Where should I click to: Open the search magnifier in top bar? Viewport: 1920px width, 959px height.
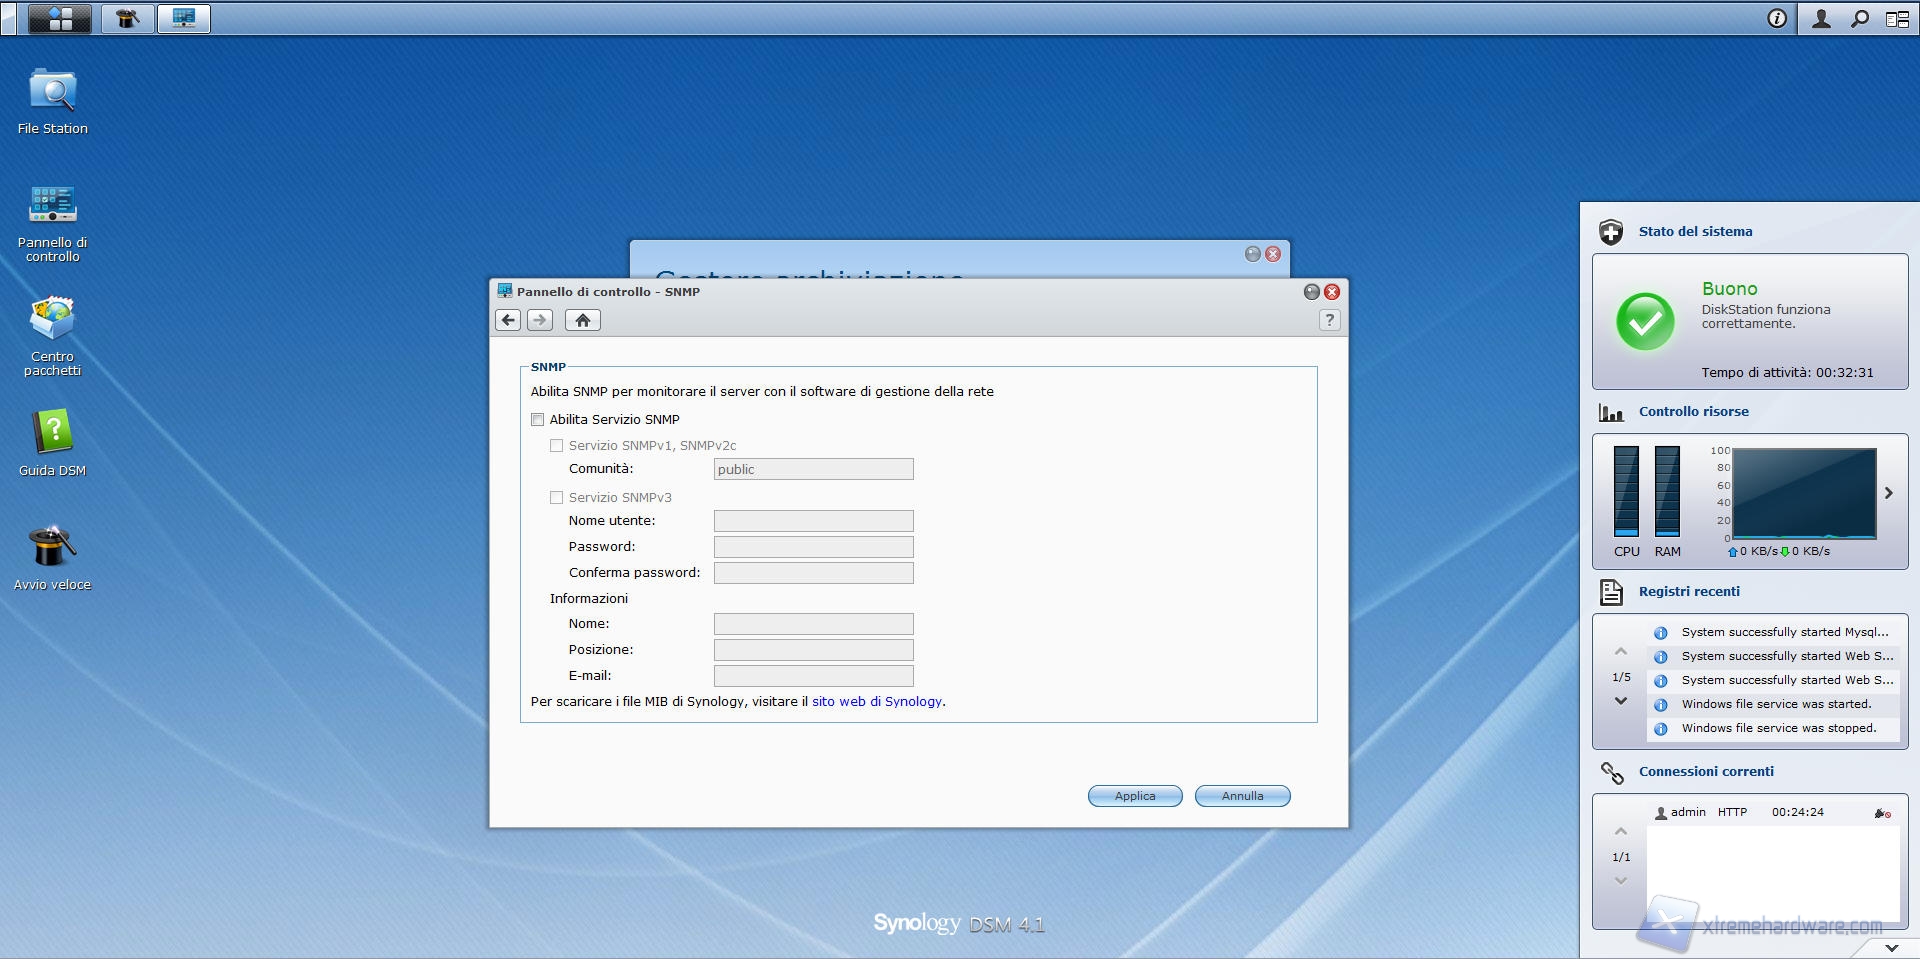coord(1860,18)
